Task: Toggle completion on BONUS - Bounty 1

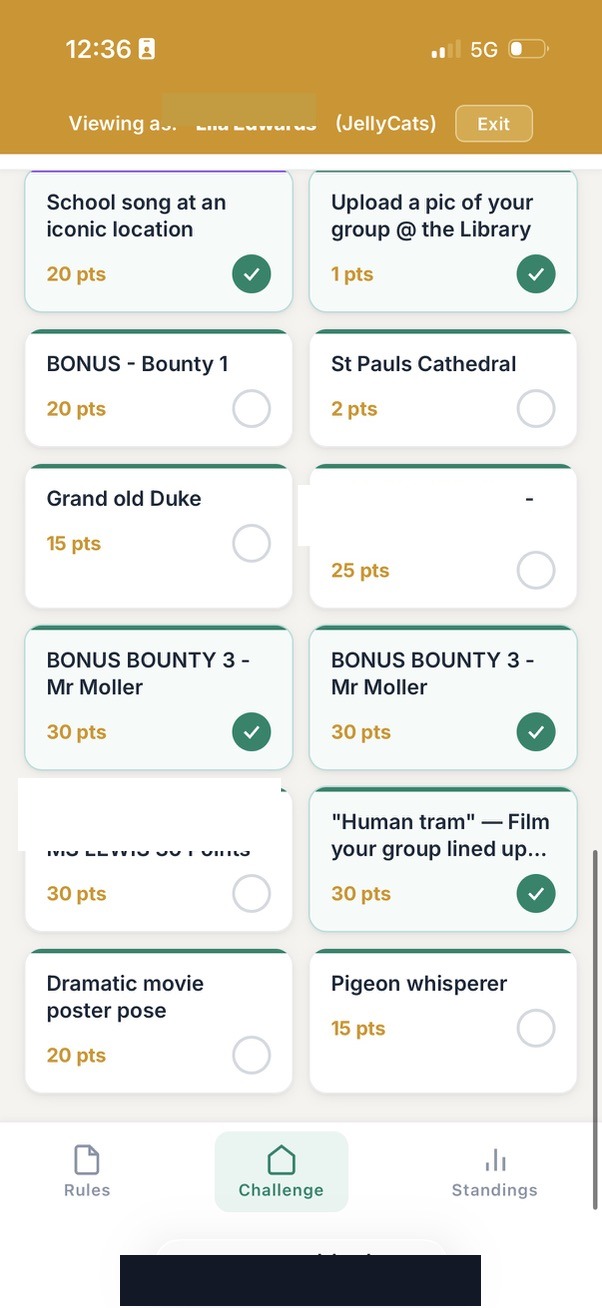Action: point(251,408)
